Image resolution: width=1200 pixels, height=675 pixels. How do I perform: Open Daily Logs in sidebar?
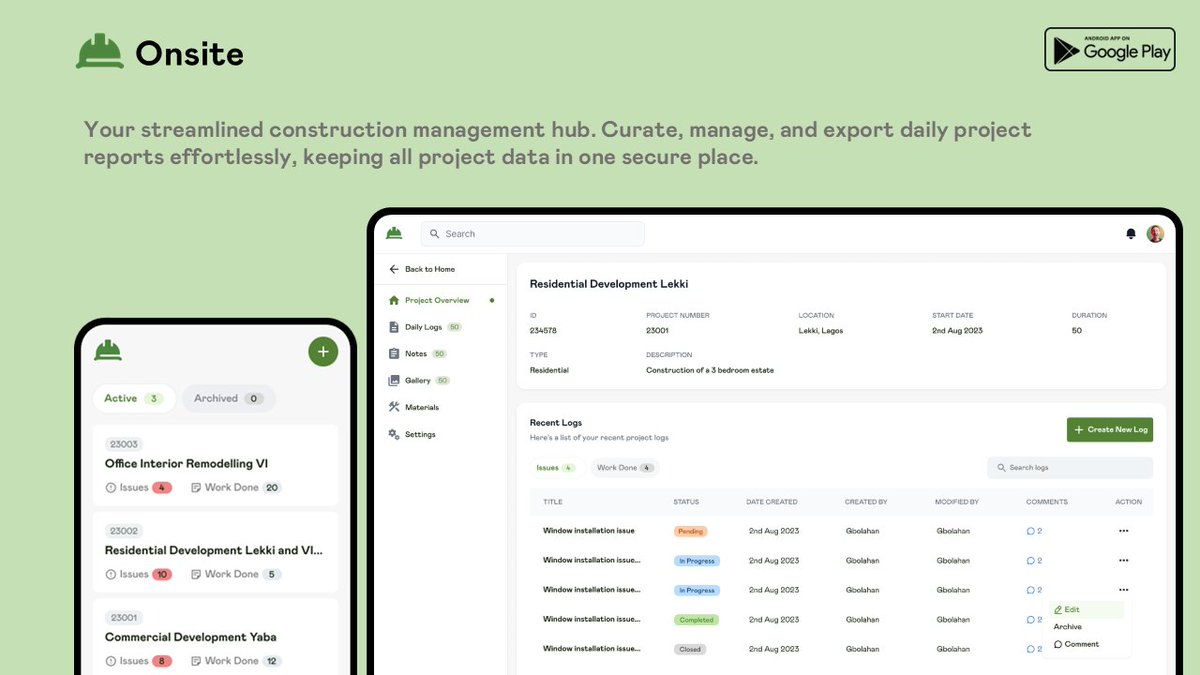point(425,327)
